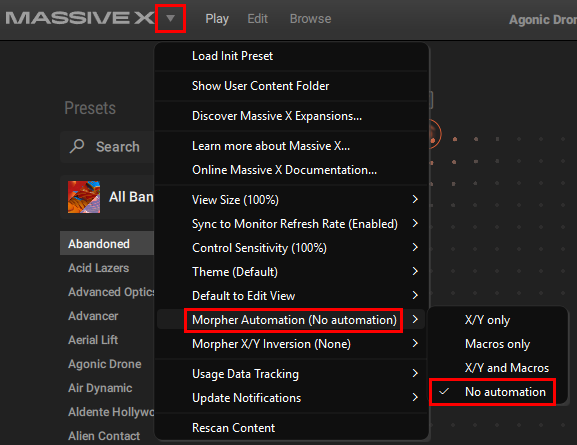Select the Agonic Drone preset
Image resolution: width=577 pixels, height=445 pixels.
[107, 364]
